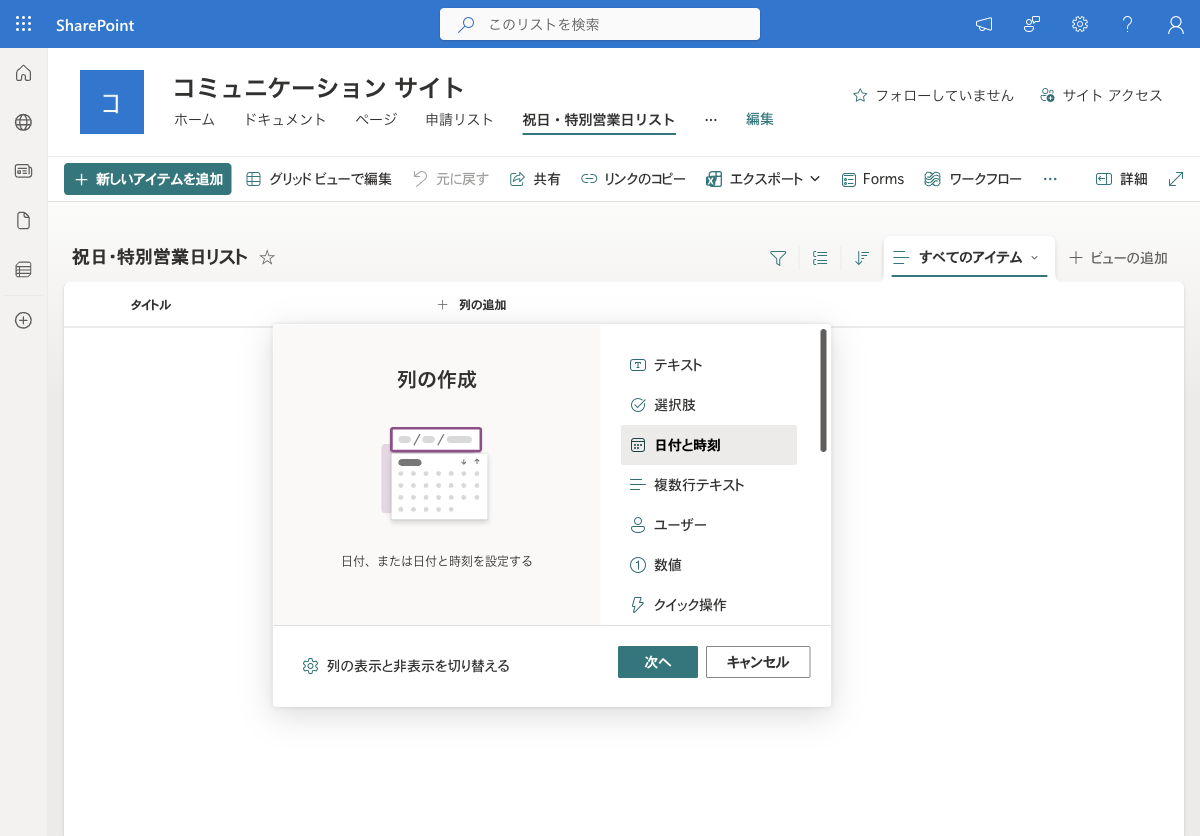Click 列の追加 column header

tap(472, 305)
